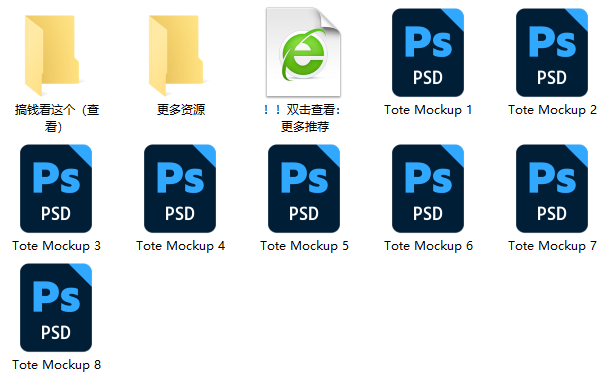
Task: Click the file name Tote Mockup 8
Action: pyautogui.click(x=57, y=365)
